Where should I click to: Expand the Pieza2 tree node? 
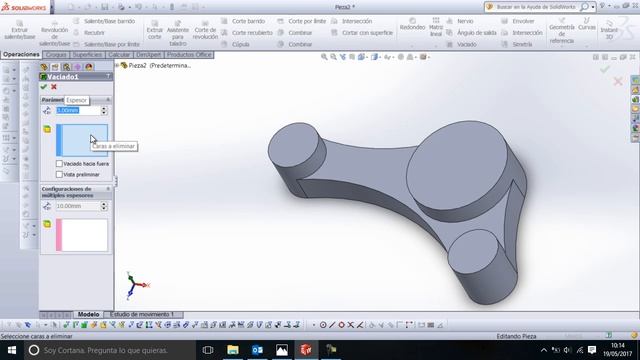coord(117,65)
